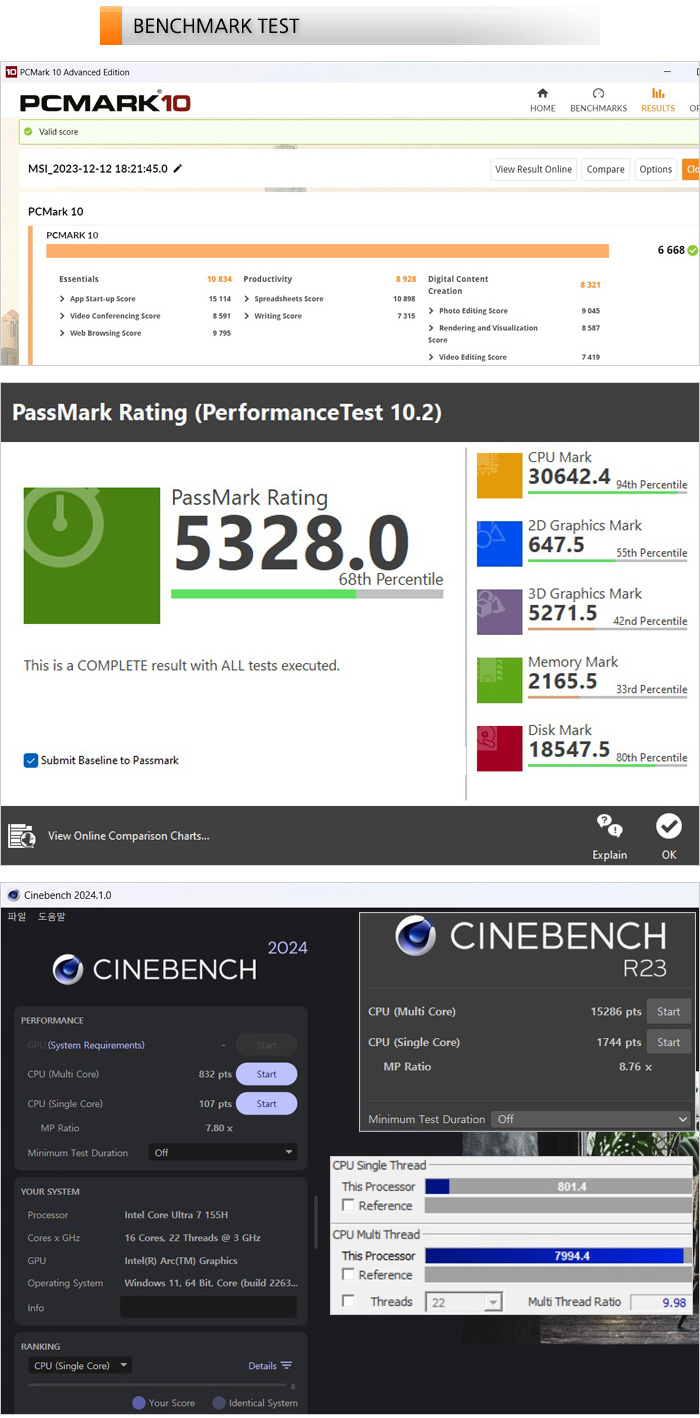
Task: Open the 도움말 menu in Cinebench
Action: (x=51, y=916)
